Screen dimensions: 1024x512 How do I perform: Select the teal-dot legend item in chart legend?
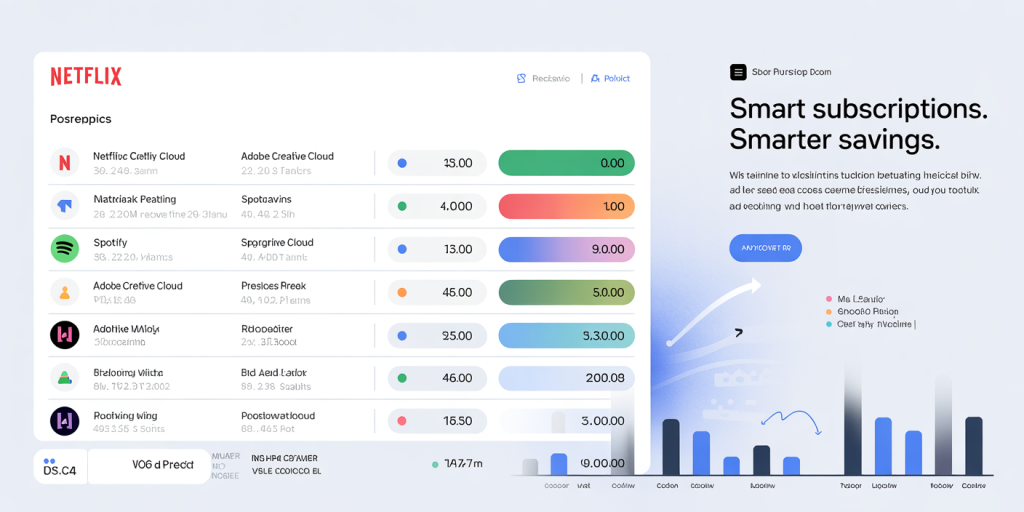(x=870, y=324)
